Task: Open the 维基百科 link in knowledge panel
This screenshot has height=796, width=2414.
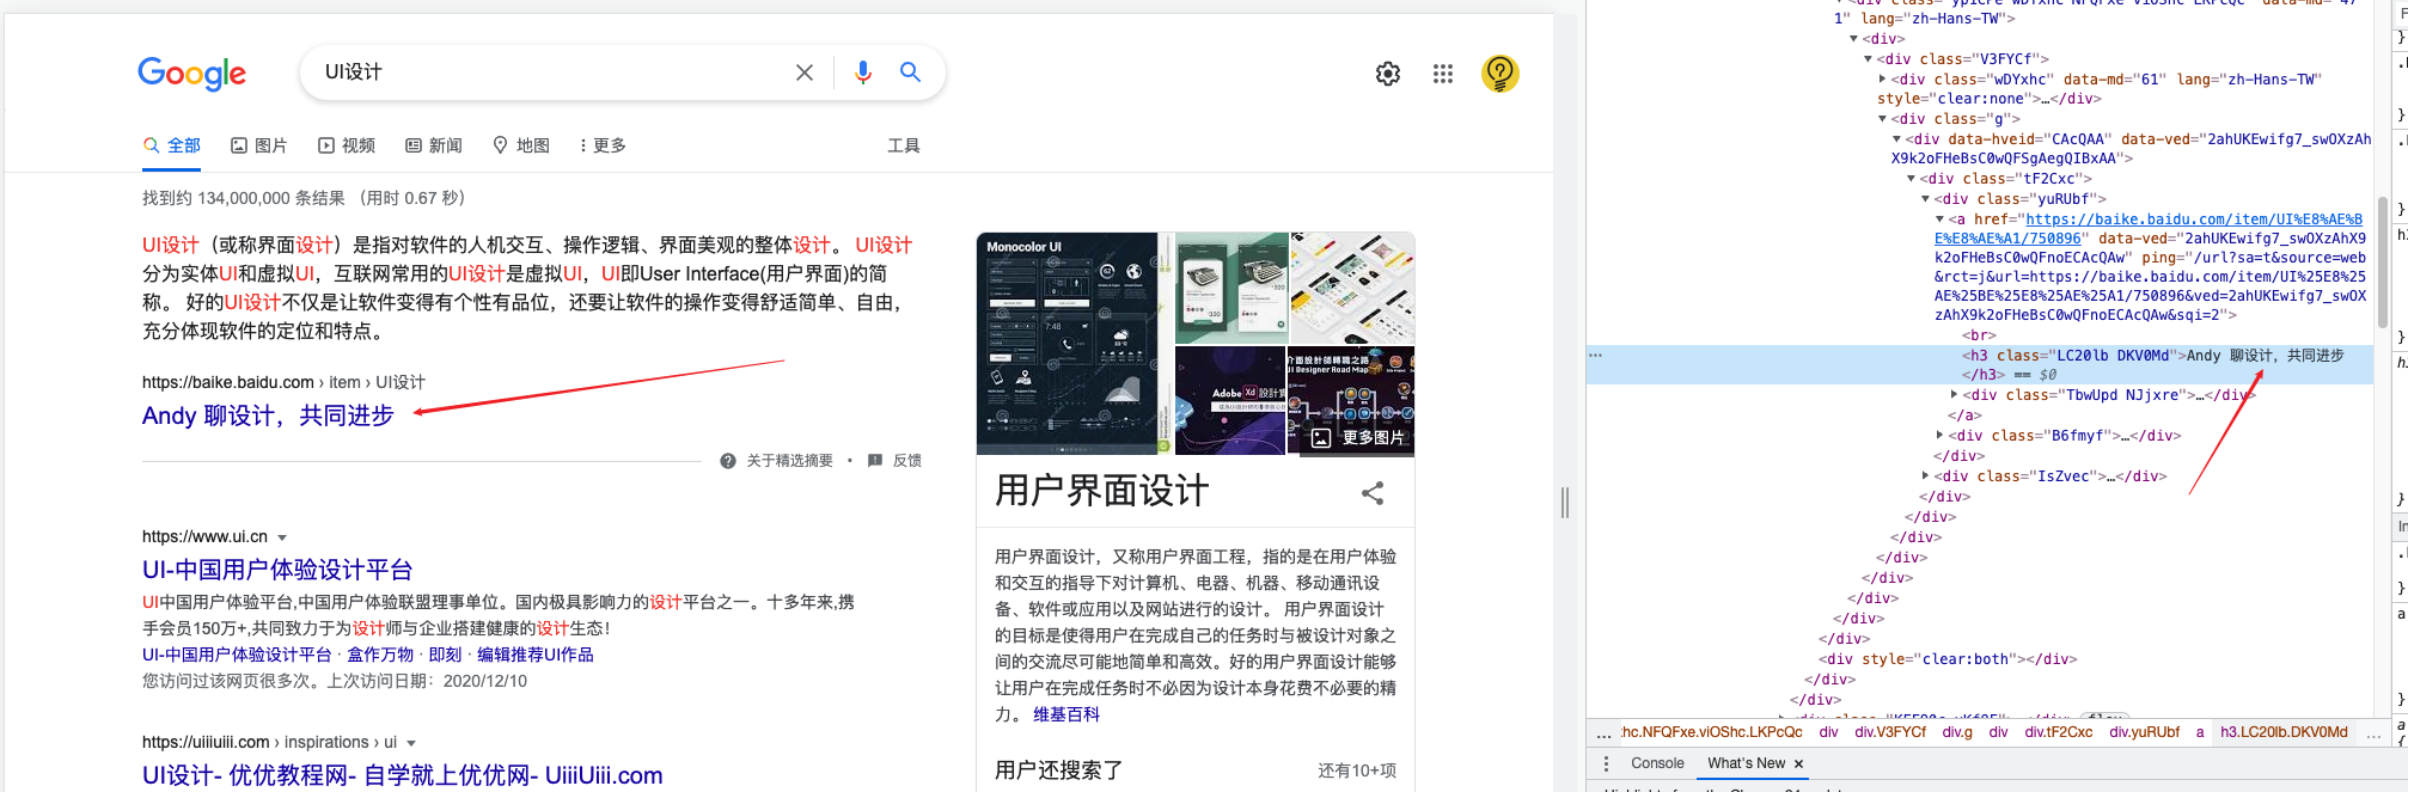Action: point(1066,715)
